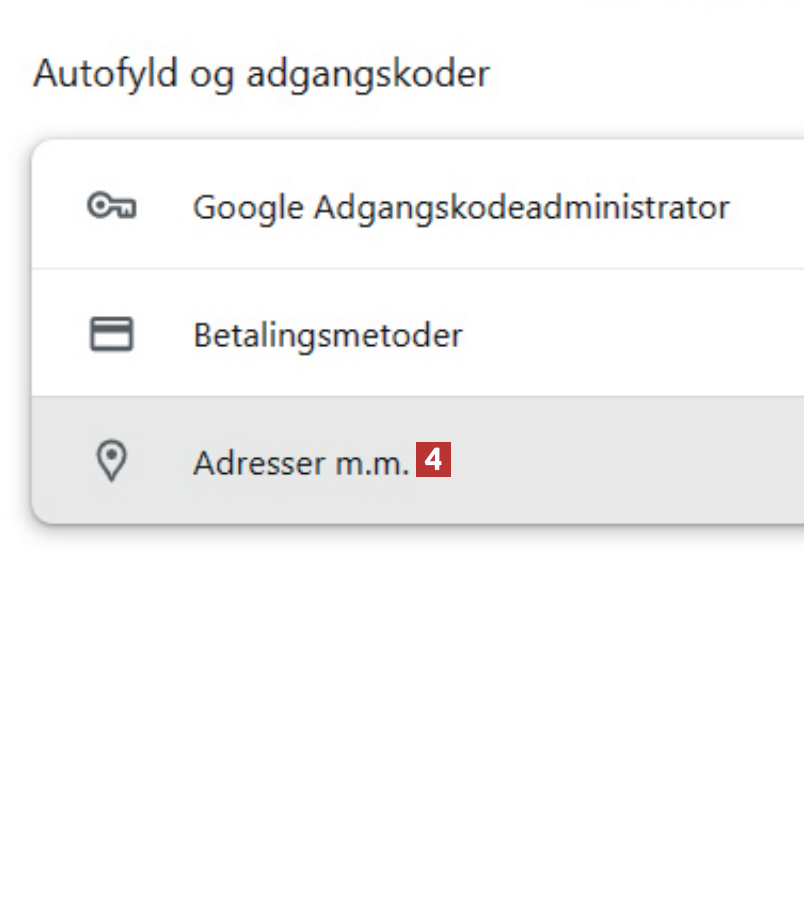Click the credit card icon
This screenshot has height=916, width=804.
(111, 334)
